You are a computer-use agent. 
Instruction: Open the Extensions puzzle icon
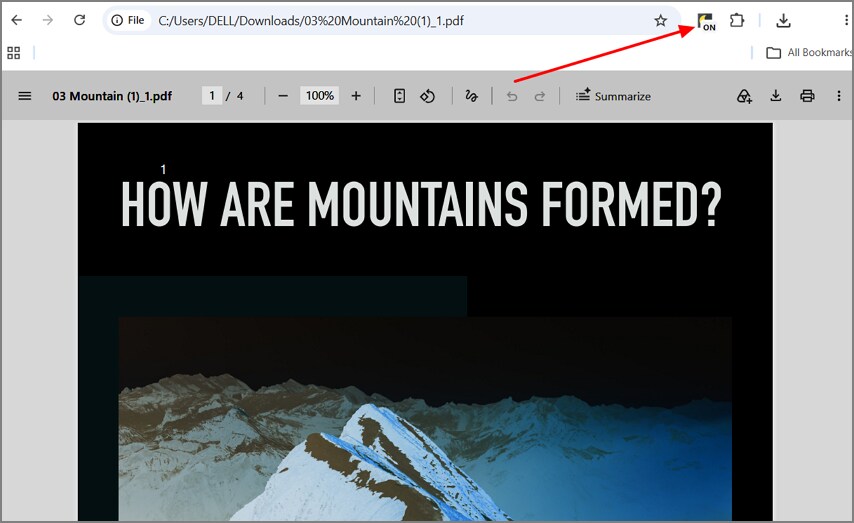737,21
